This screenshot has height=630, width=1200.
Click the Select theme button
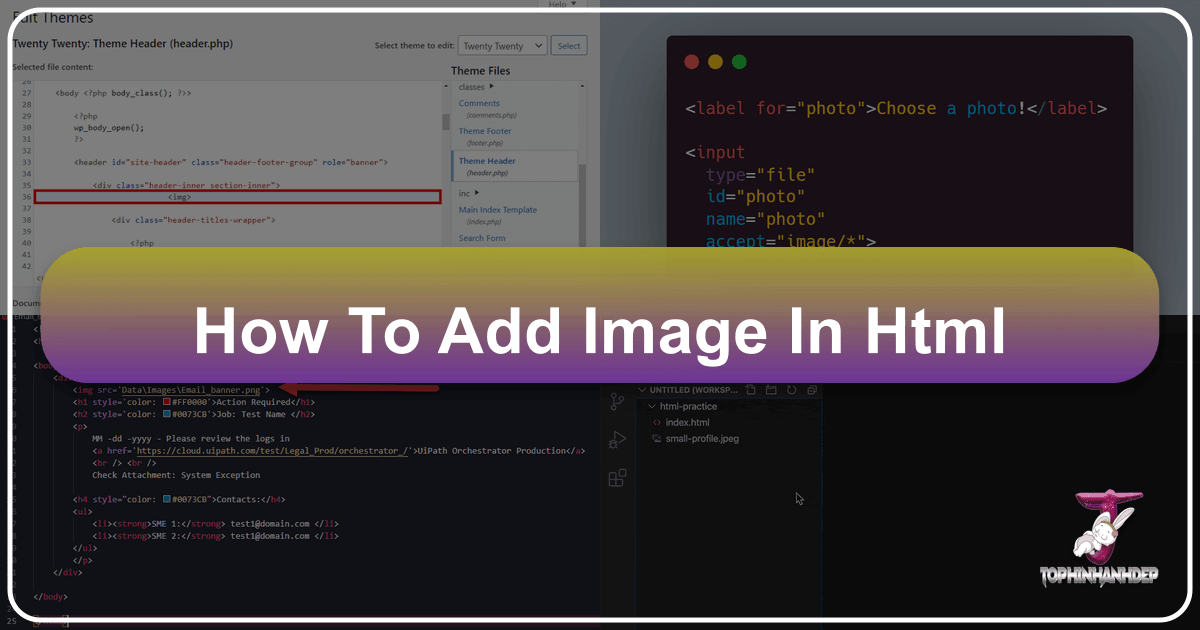[568, 46]
